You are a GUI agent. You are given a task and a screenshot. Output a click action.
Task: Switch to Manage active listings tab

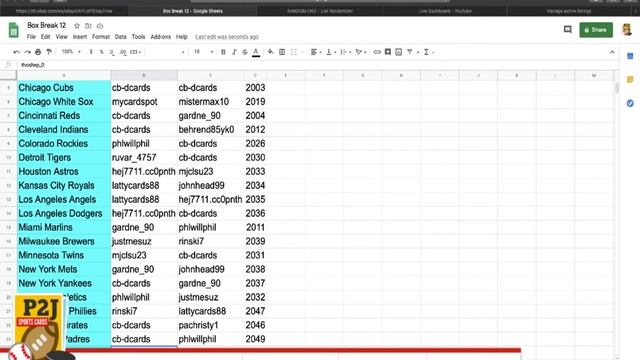[x=569, y=11]
